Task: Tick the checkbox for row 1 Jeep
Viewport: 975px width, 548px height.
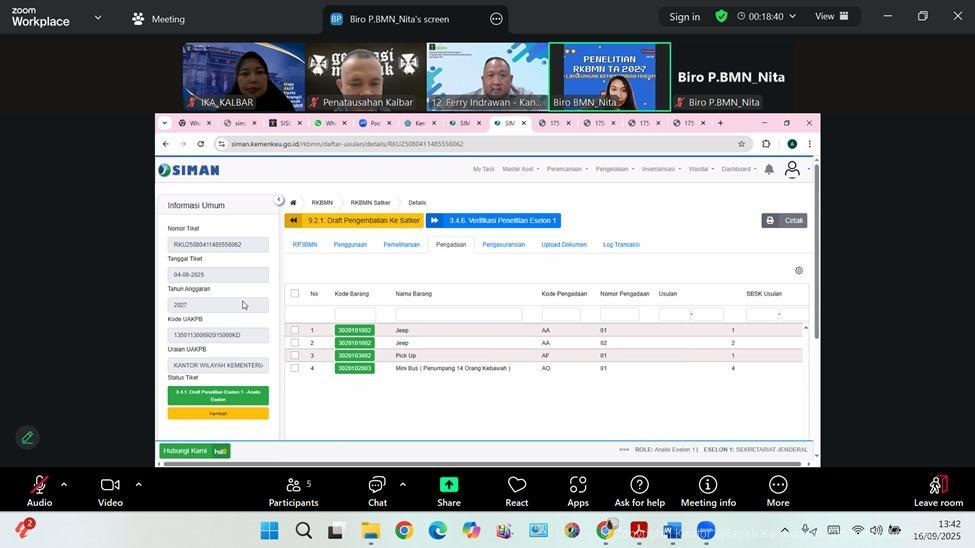Action: point(294,330)
